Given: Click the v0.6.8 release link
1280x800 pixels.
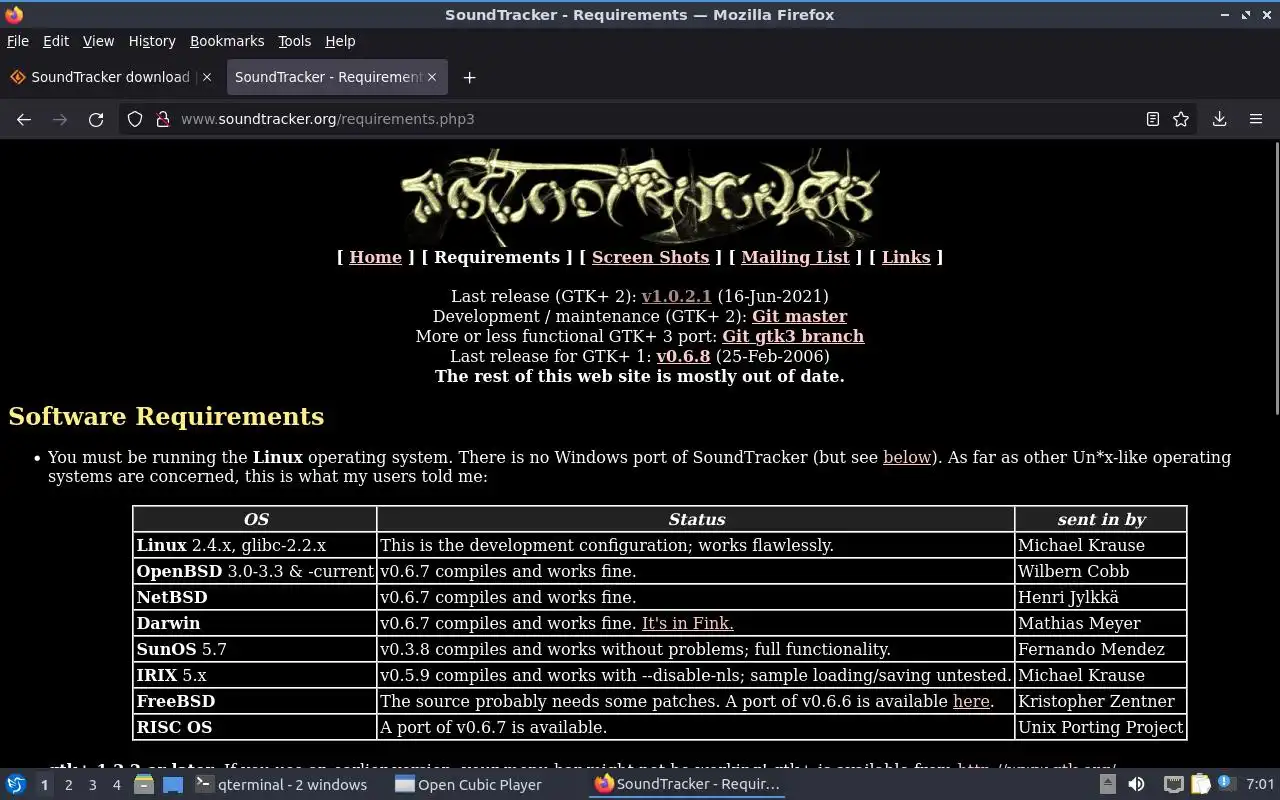Looking at the screenshot, I should tap(683, 356).
